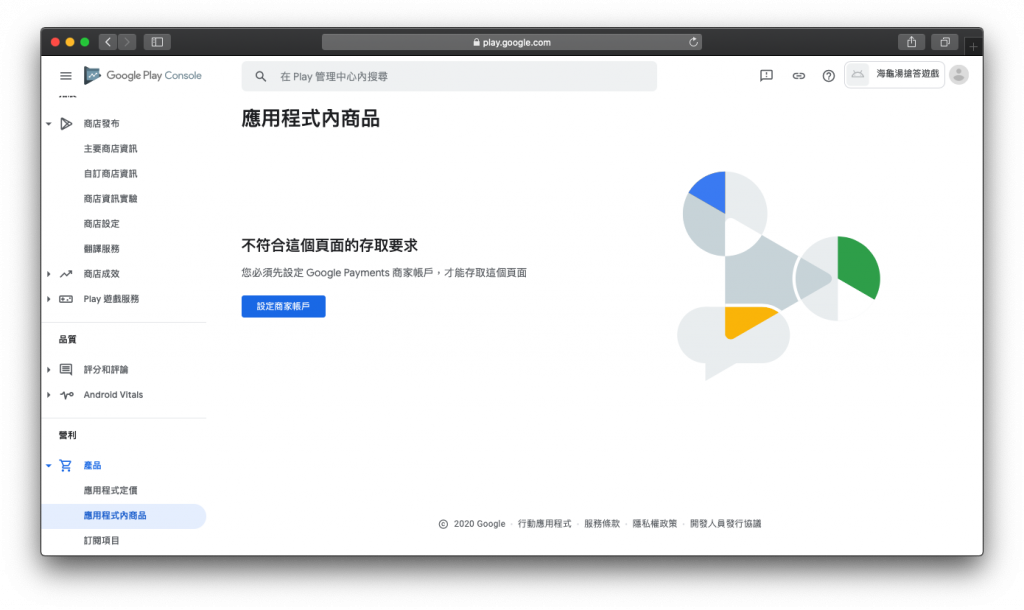This screenshot has height=610, width=1024.
Task: Open 訂閱項目 in sidebar
Action: click(101, 540)
